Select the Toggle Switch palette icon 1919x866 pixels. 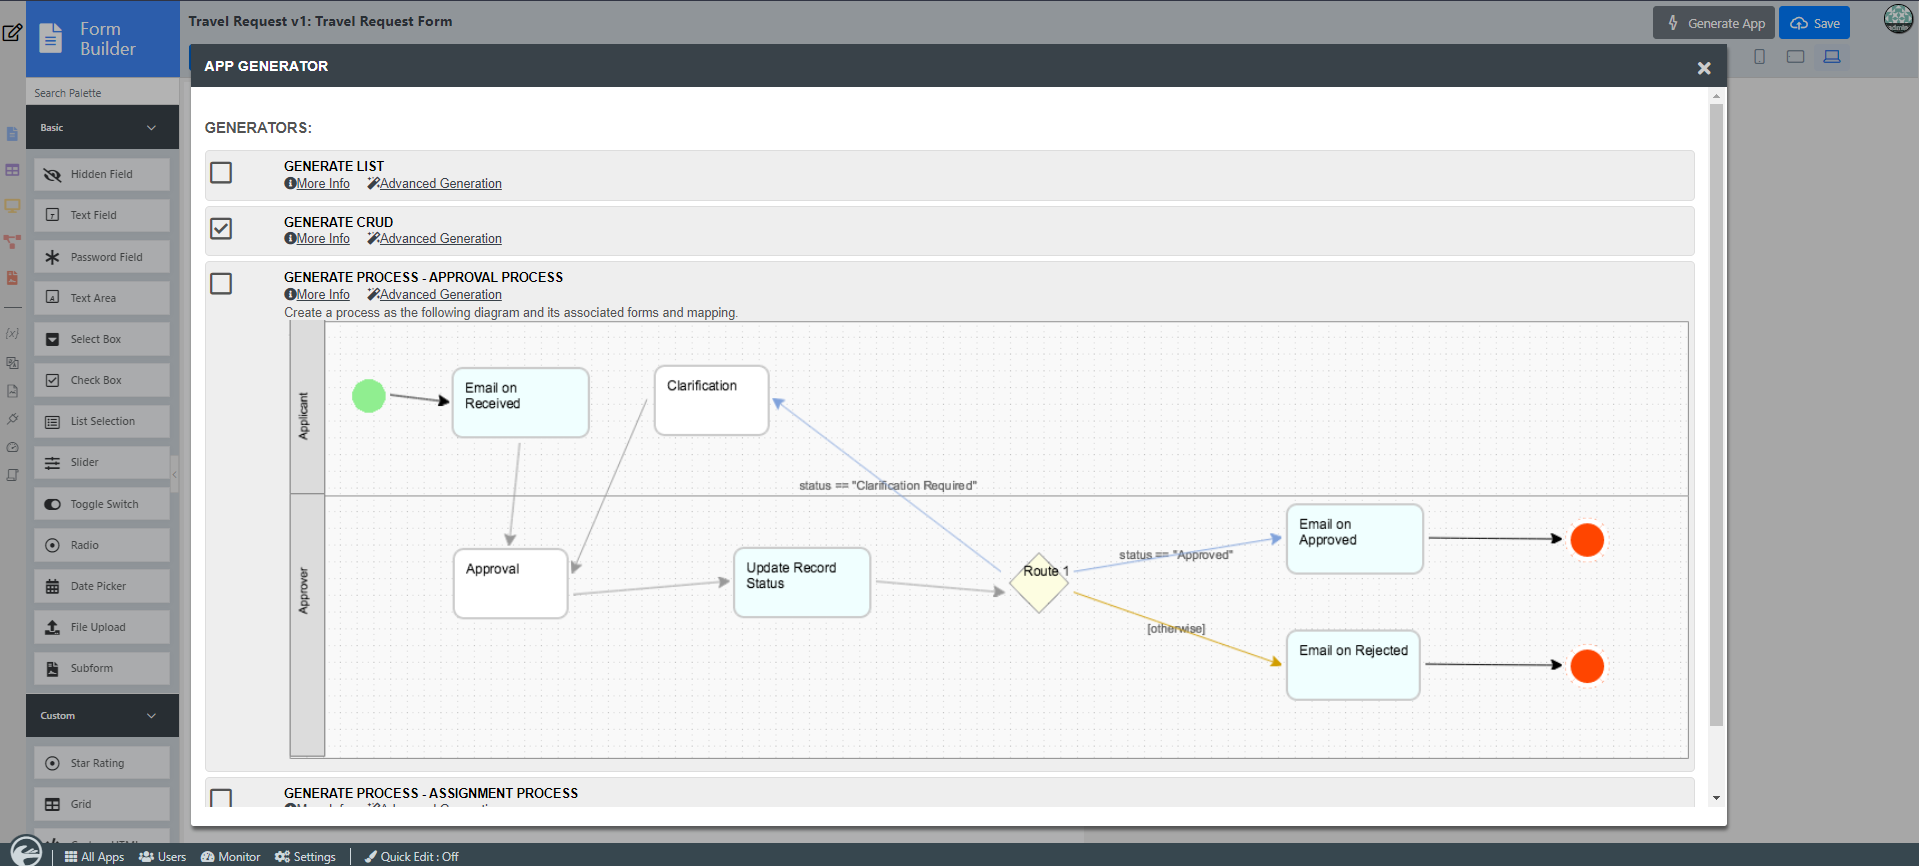53,505
